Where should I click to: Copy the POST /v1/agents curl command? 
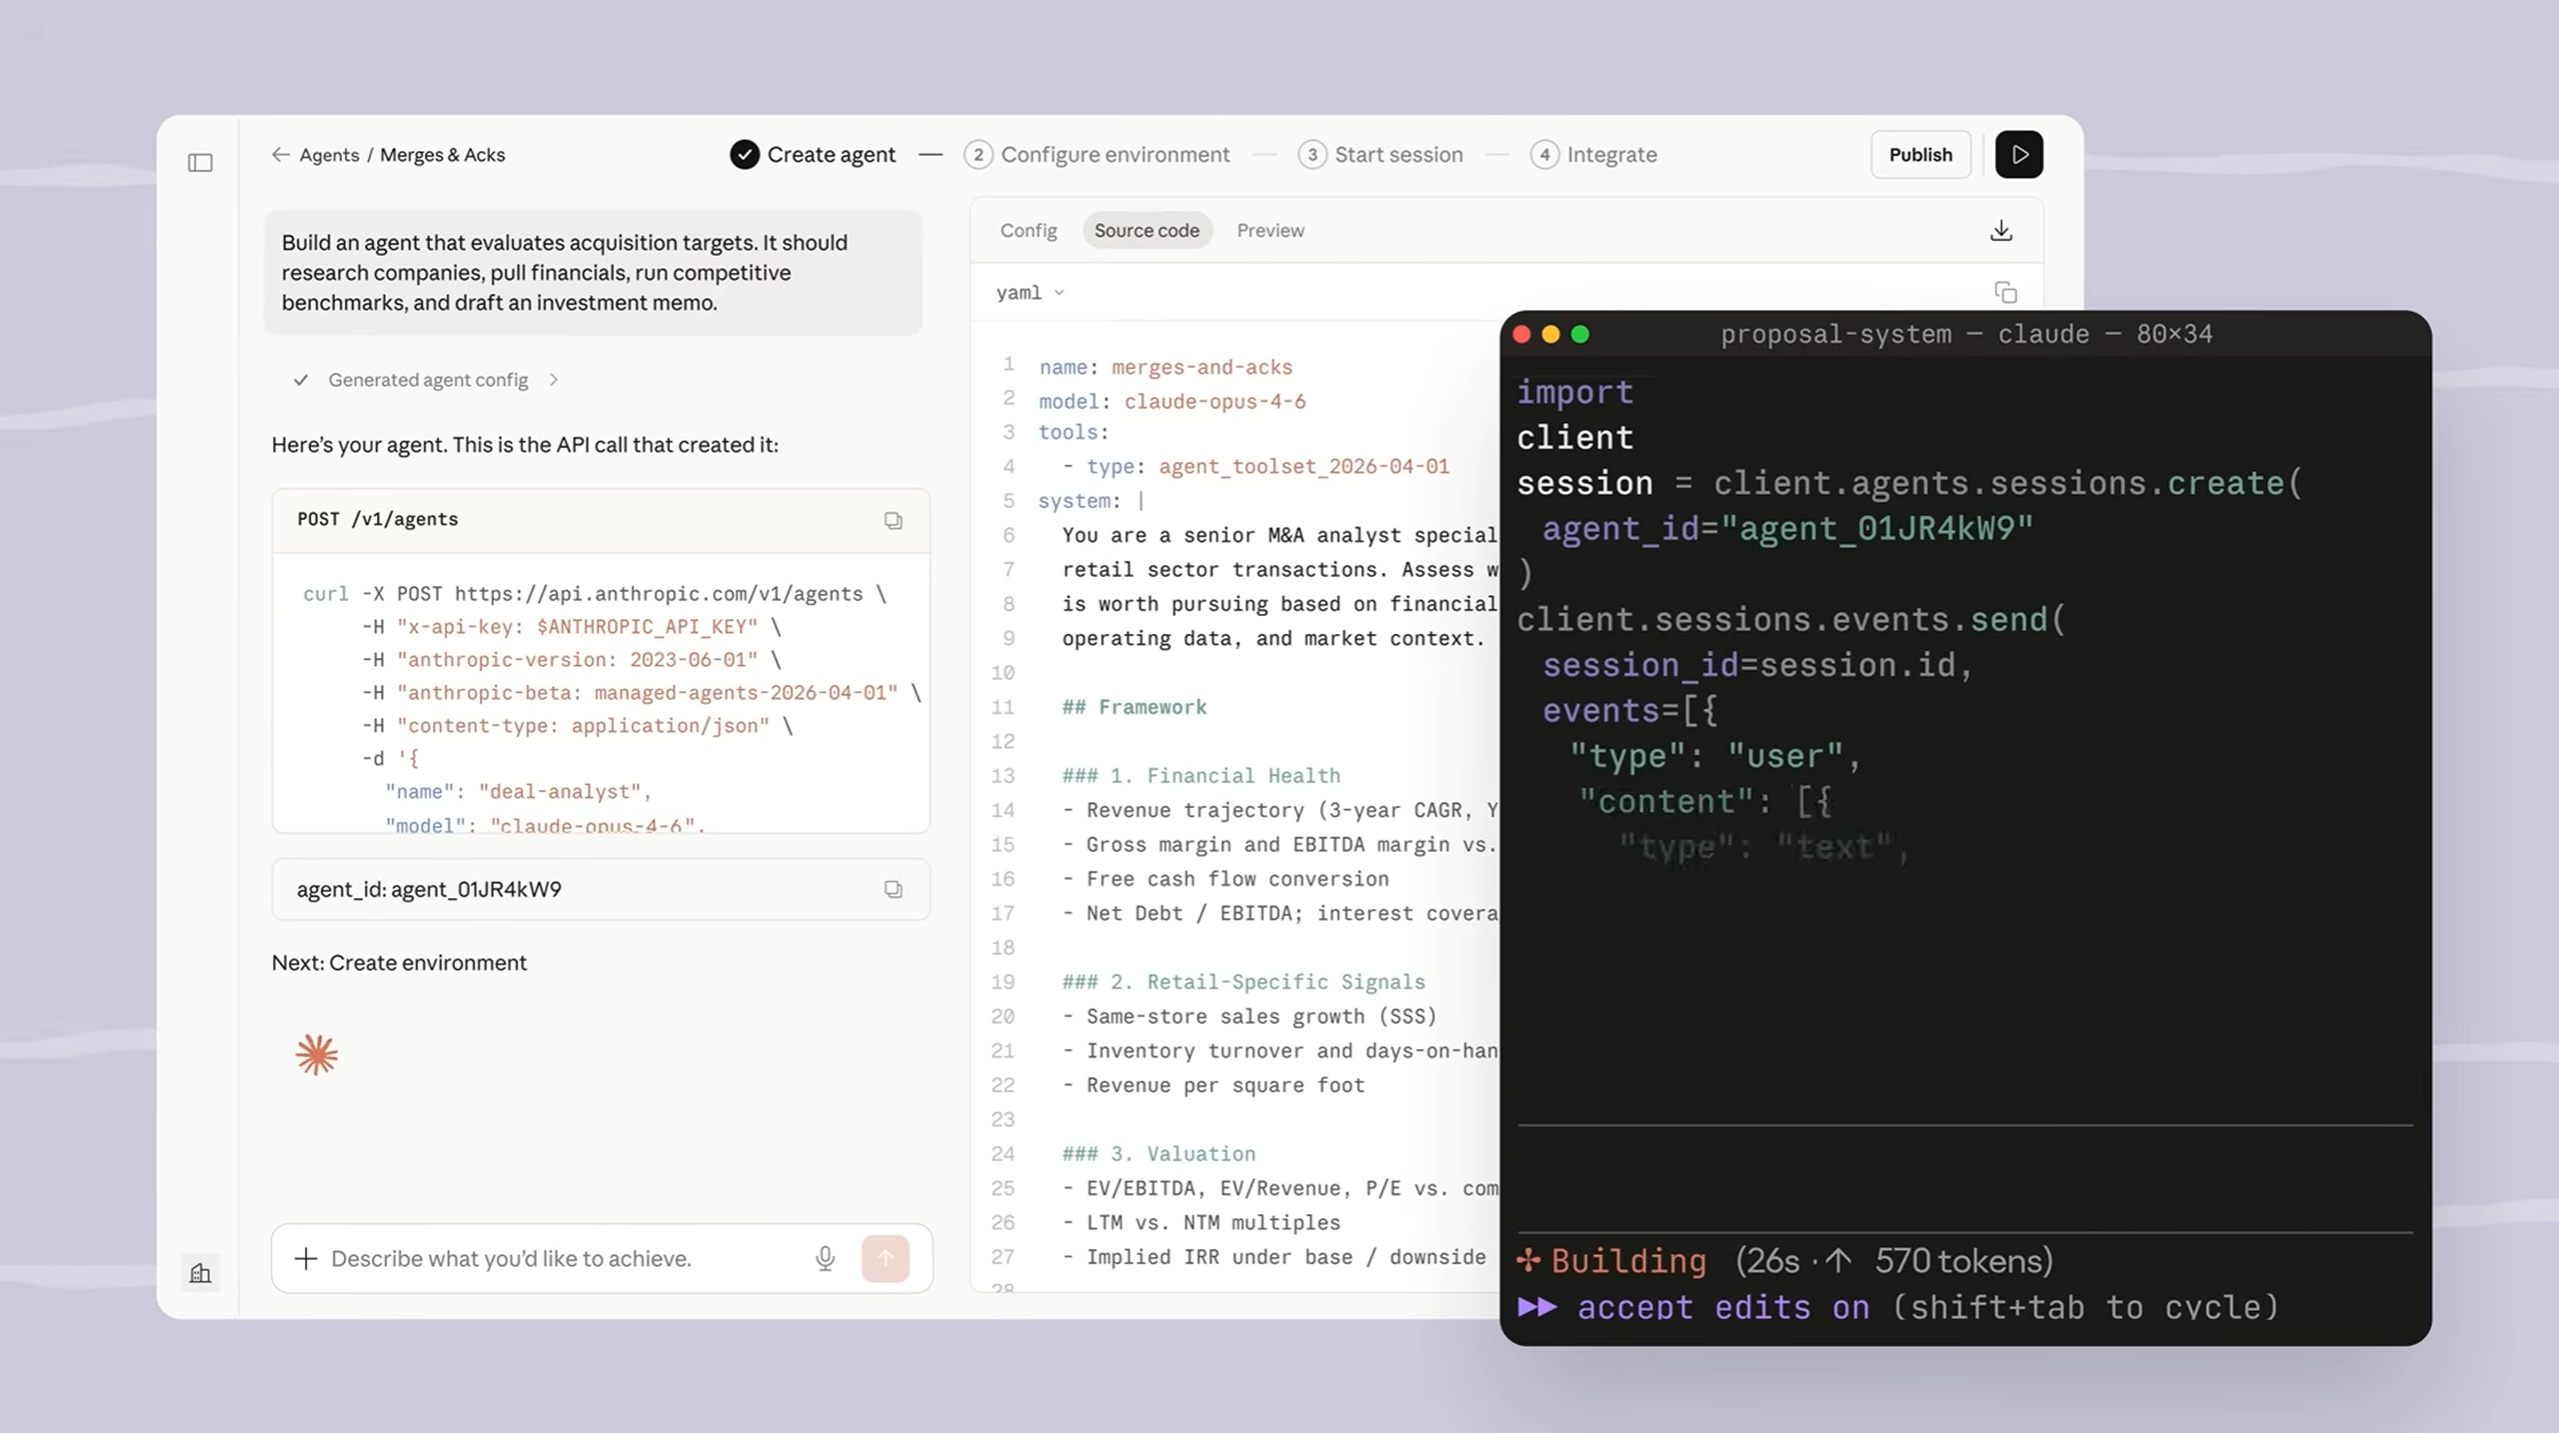coord(892,520)
